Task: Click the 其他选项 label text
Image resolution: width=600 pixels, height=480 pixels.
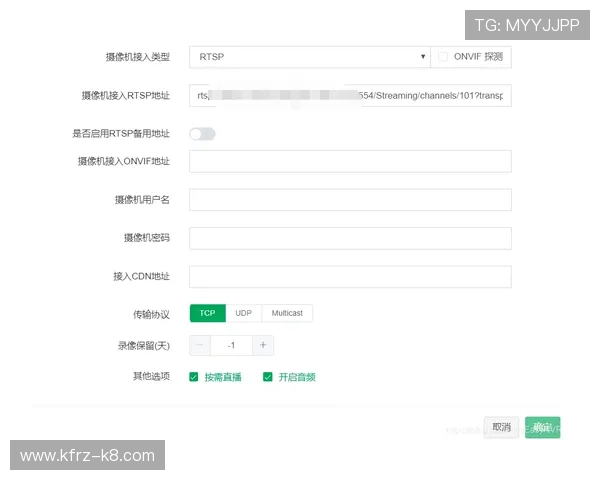Action: [151, 376]
